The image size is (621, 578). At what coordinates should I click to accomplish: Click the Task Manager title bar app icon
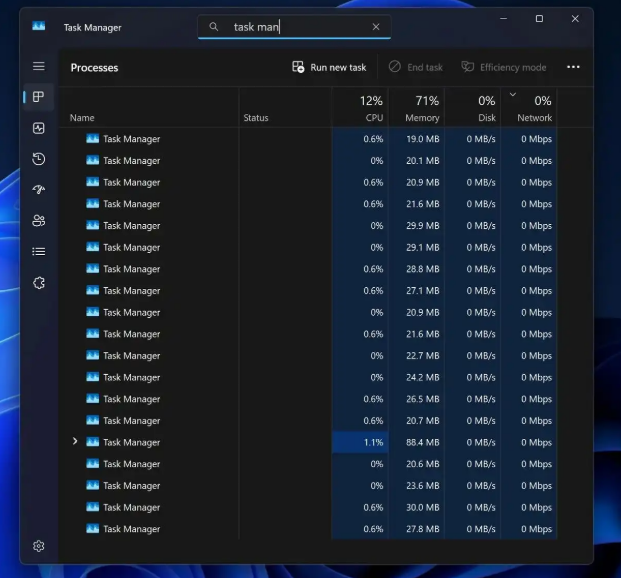38,27
